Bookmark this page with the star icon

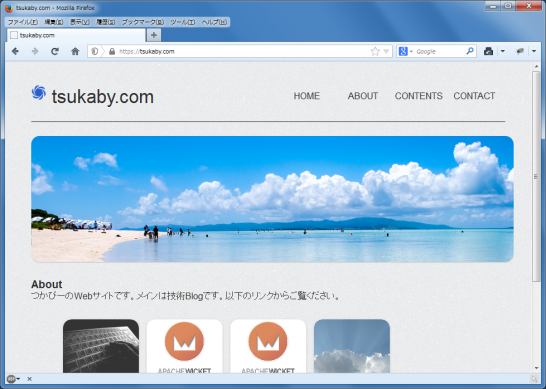pos(375,52)
